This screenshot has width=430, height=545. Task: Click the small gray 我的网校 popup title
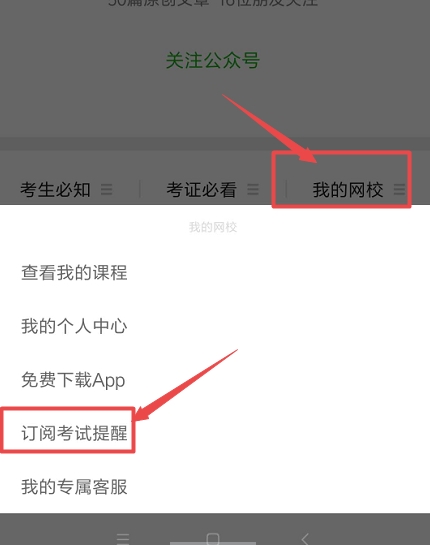click(213, 227)
